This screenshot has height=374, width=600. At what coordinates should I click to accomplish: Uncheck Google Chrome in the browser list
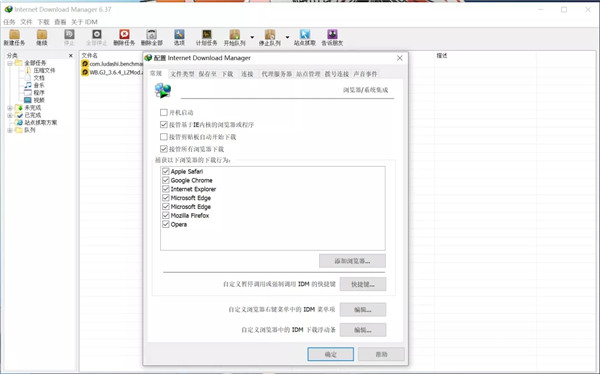[166, 180]
